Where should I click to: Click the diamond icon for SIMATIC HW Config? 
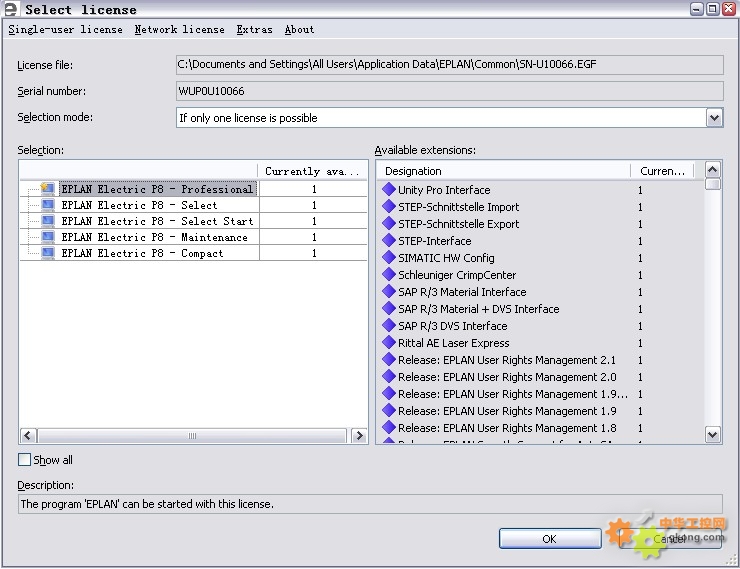point(388,257)
